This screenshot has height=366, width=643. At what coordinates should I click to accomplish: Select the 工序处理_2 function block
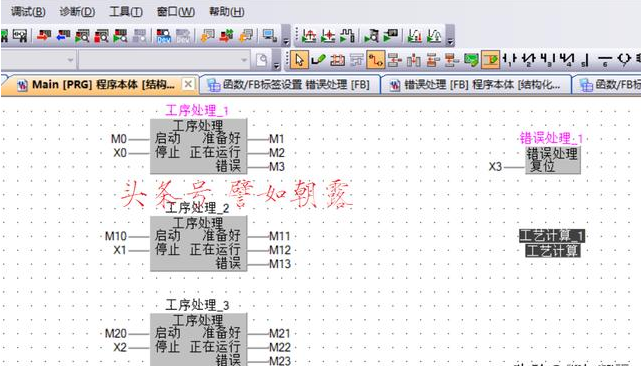click(198, 243)
